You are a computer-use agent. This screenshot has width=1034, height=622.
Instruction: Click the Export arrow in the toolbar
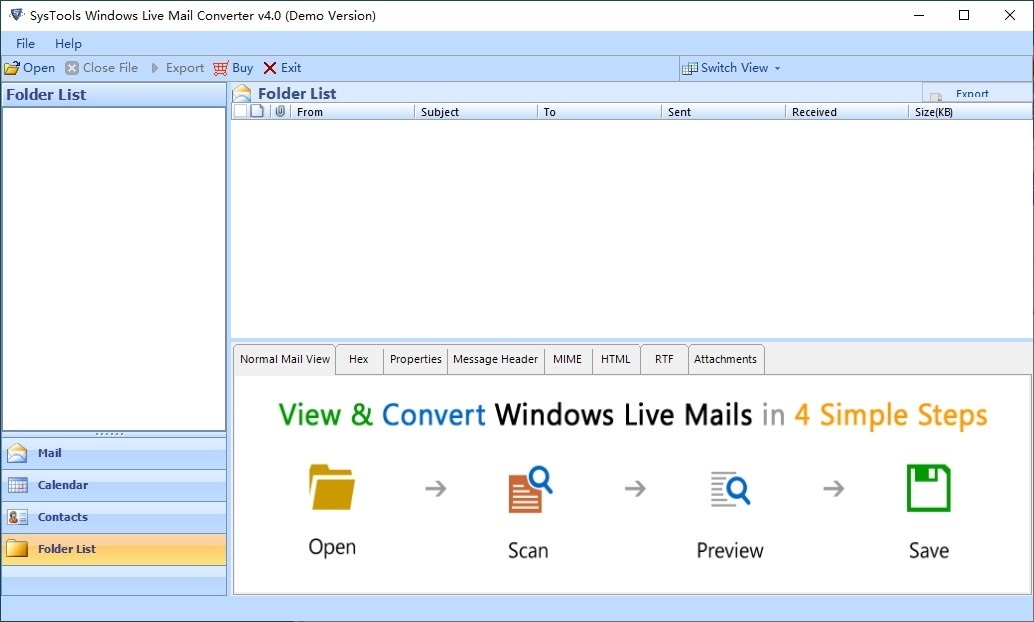(177, 68)
